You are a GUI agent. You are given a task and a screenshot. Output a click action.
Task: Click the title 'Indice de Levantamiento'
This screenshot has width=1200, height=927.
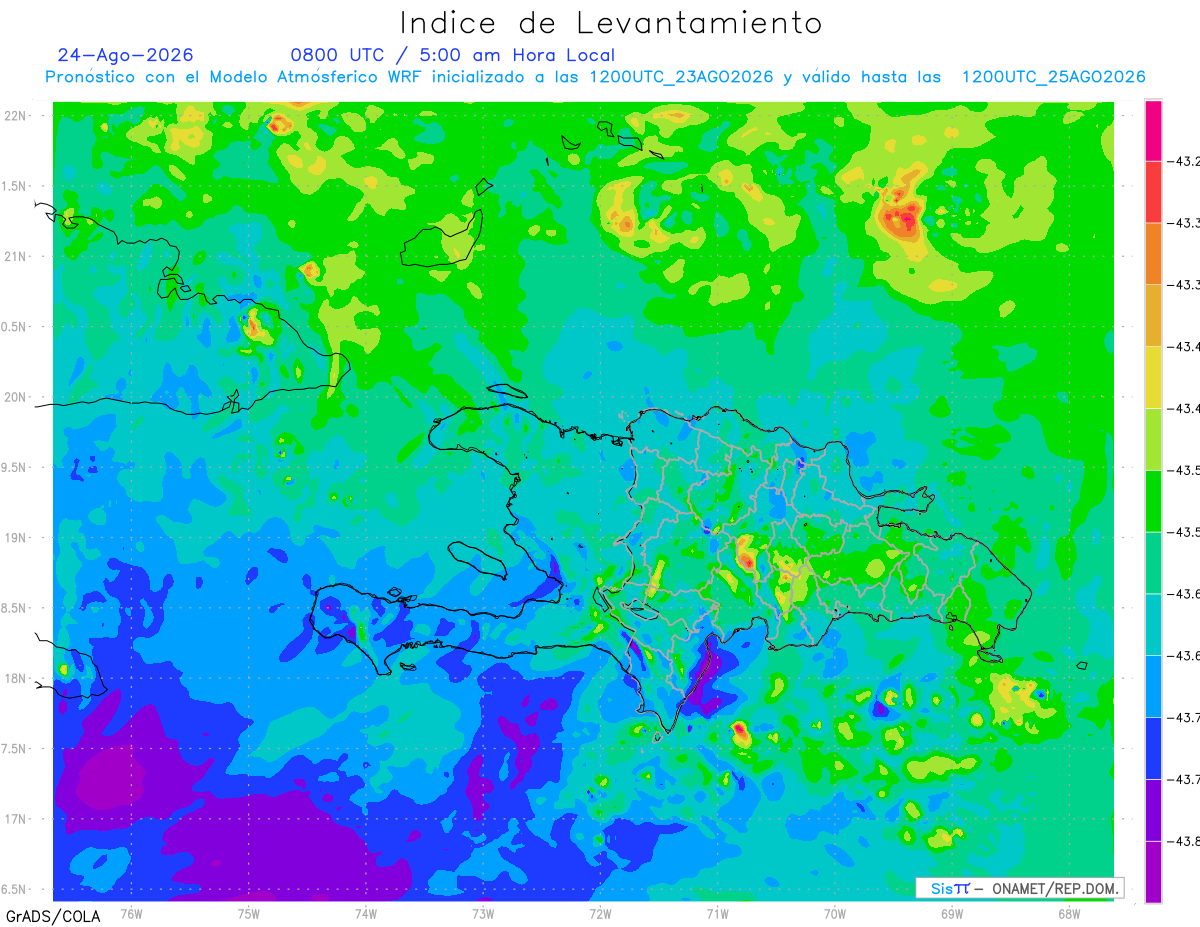pyautogui.click(x=611, y=22)
